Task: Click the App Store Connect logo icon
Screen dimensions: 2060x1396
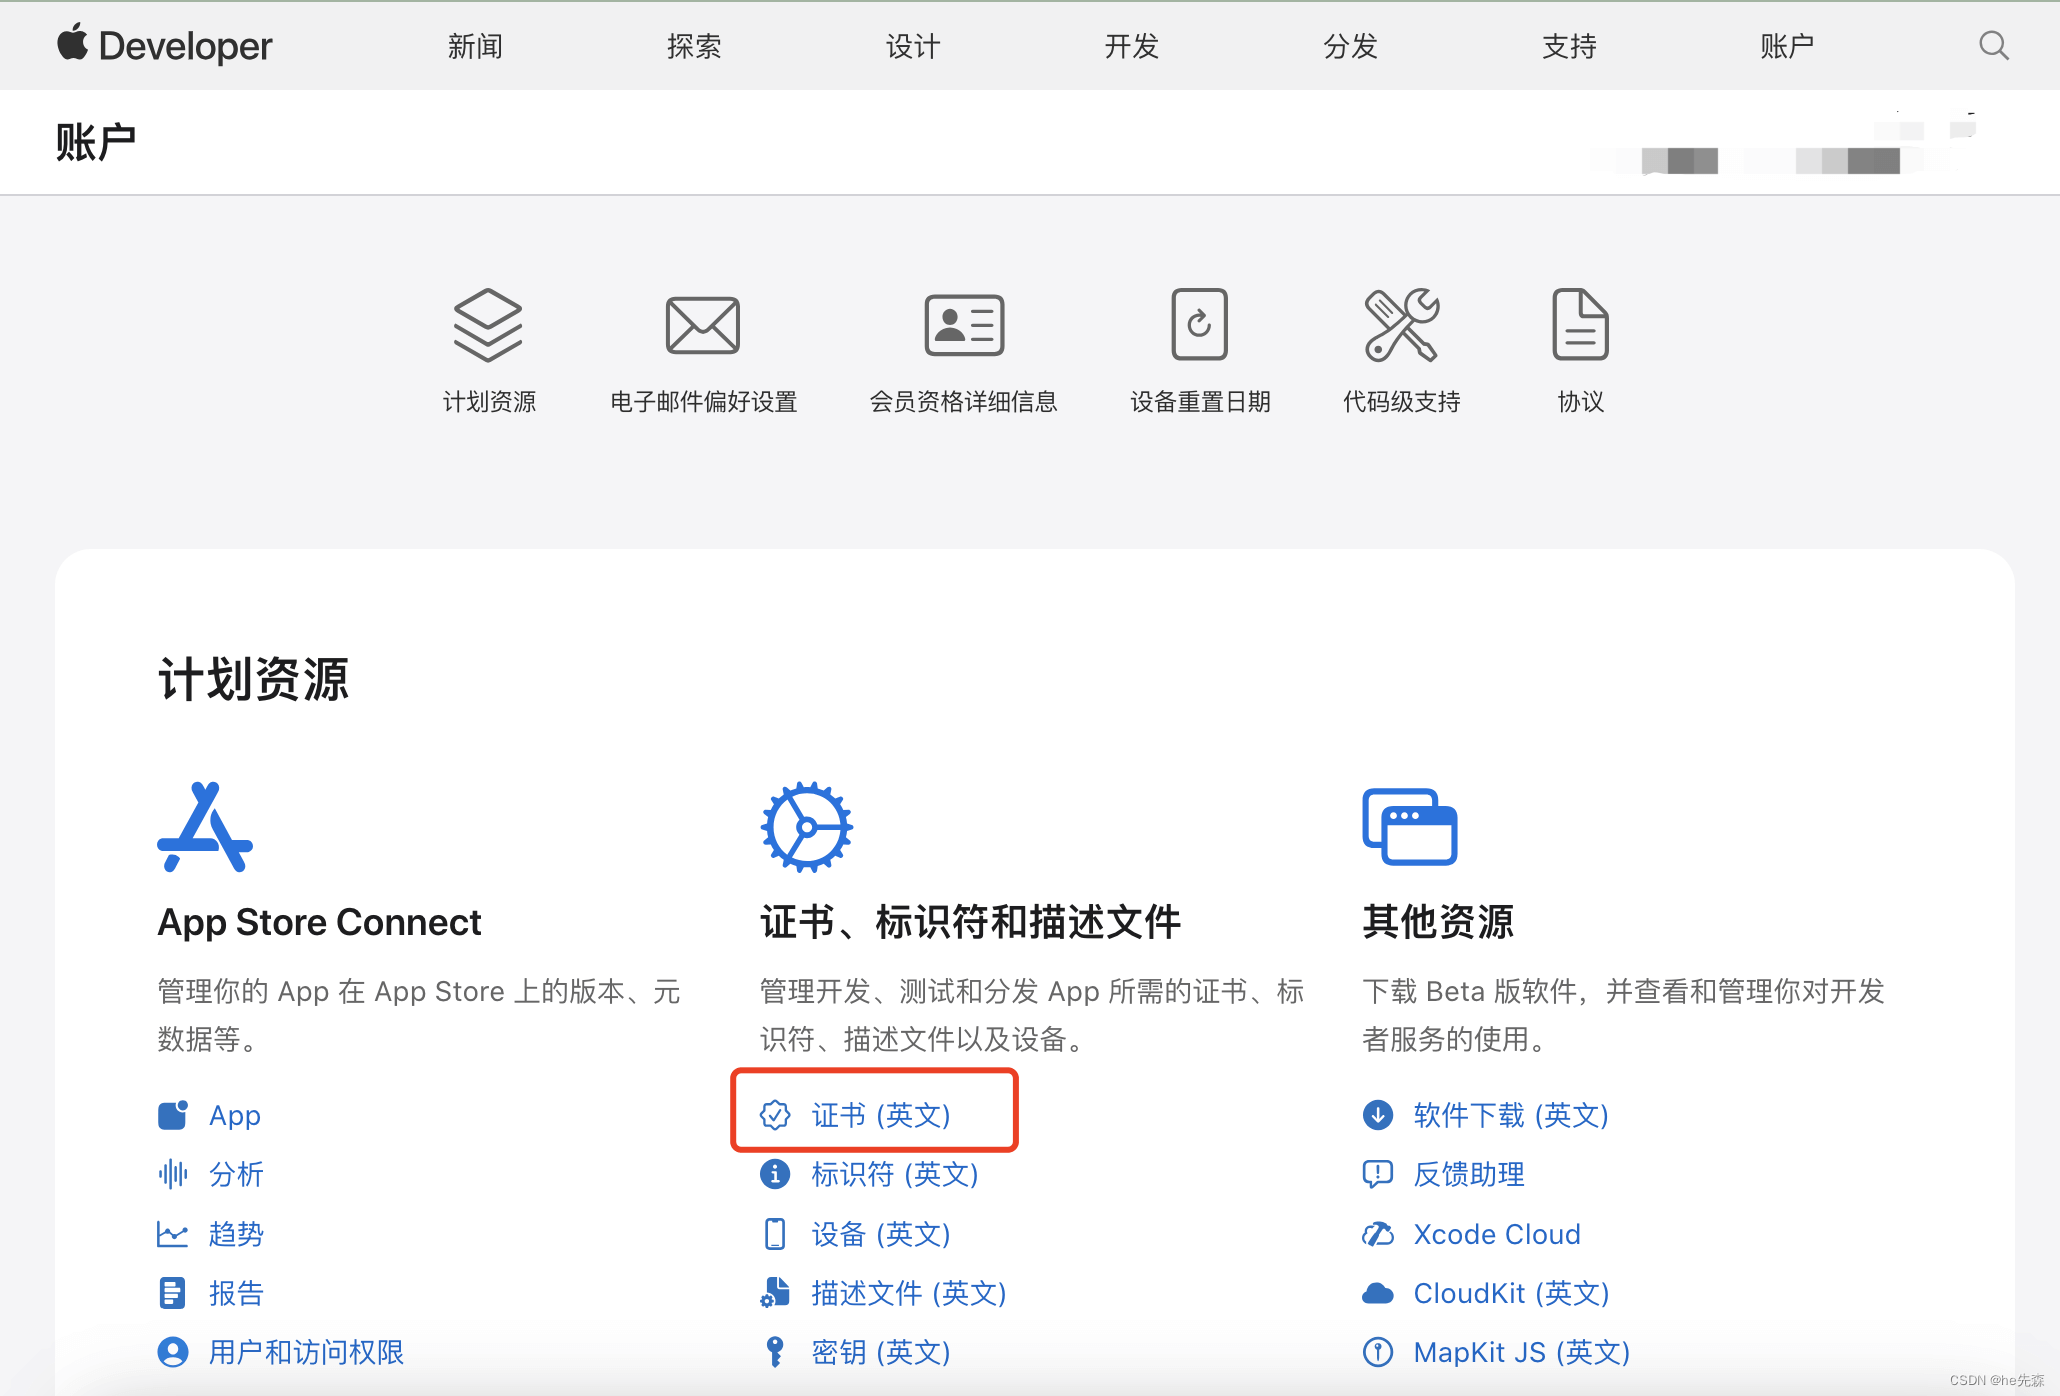Action: click(x=205, y=827)
